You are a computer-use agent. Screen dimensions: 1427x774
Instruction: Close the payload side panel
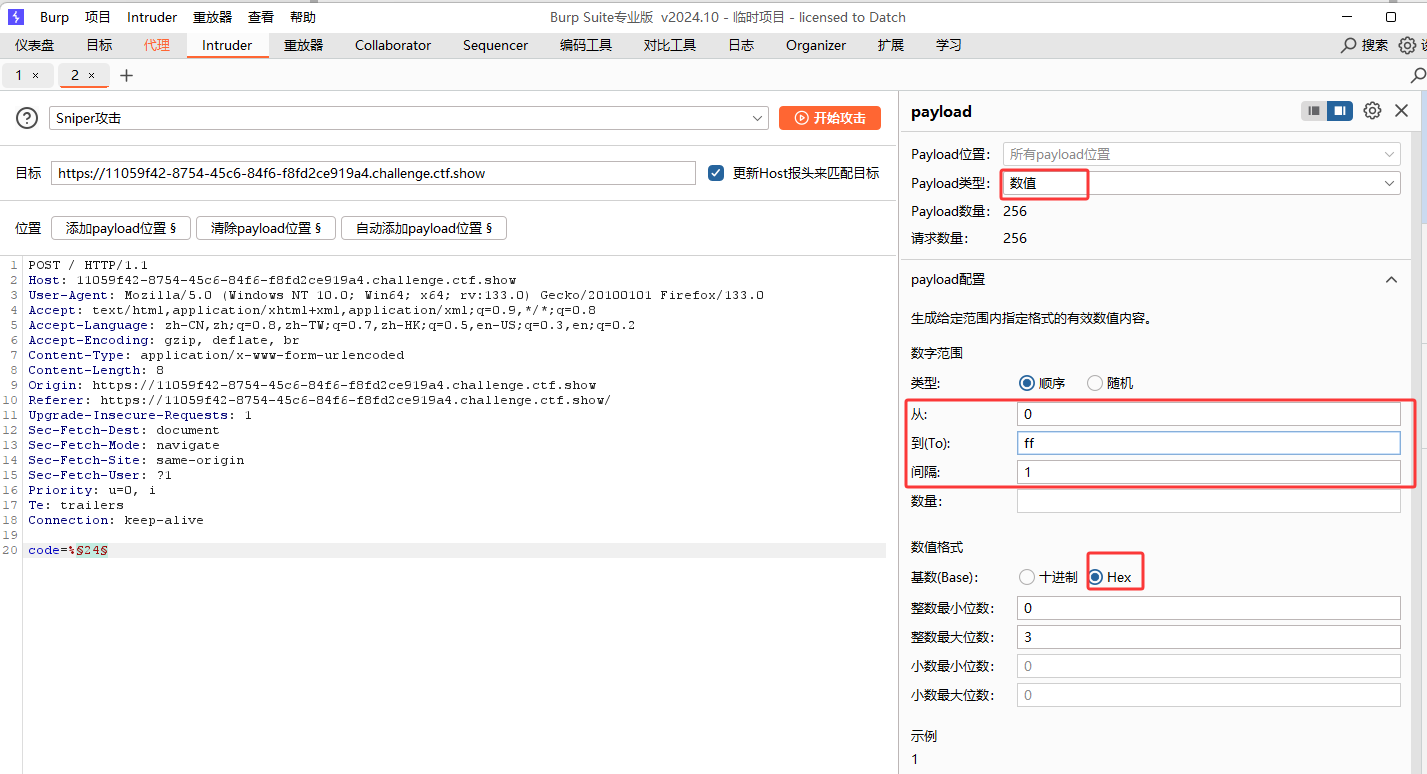point(1401,111)
